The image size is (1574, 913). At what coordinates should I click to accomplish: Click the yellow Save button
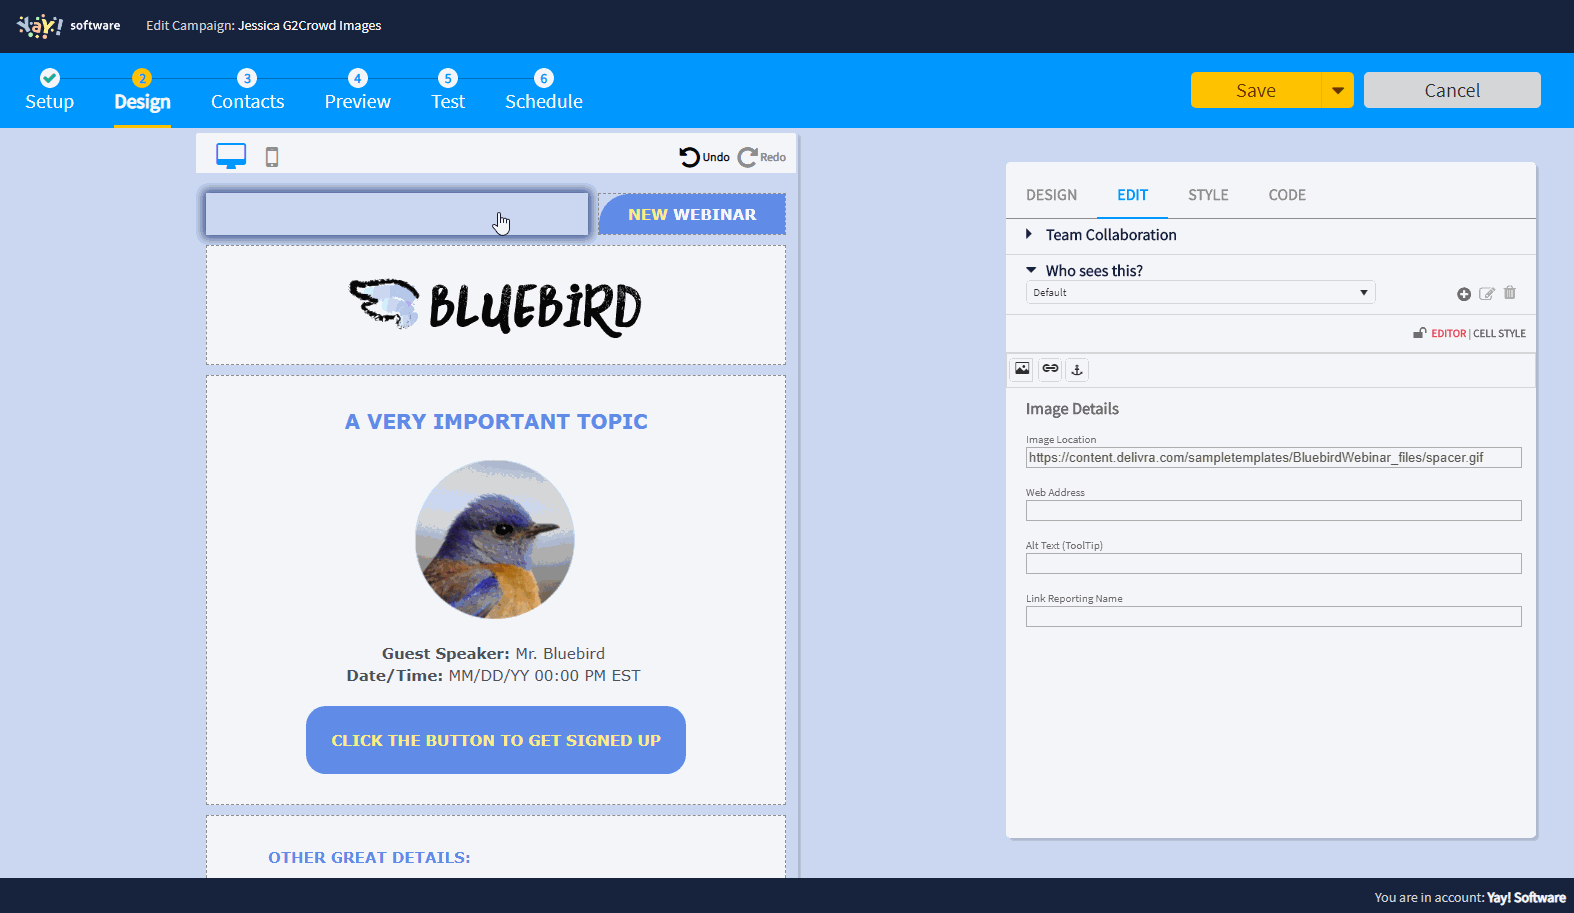click(1255, 90)
